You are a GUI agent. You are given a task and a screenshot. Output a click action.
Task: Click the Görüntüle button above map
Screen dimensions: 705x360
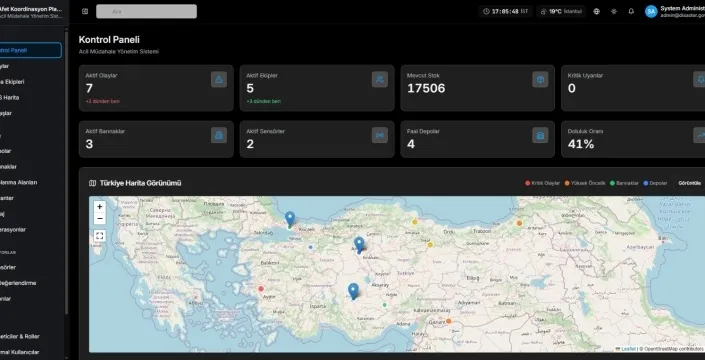coord(690,183)
